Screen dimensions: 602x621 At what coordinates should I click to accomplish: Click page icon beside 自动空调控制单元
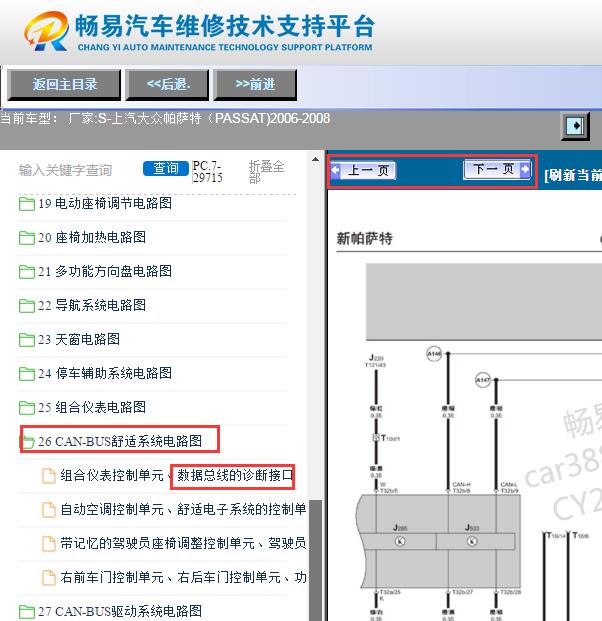(49, 510)
